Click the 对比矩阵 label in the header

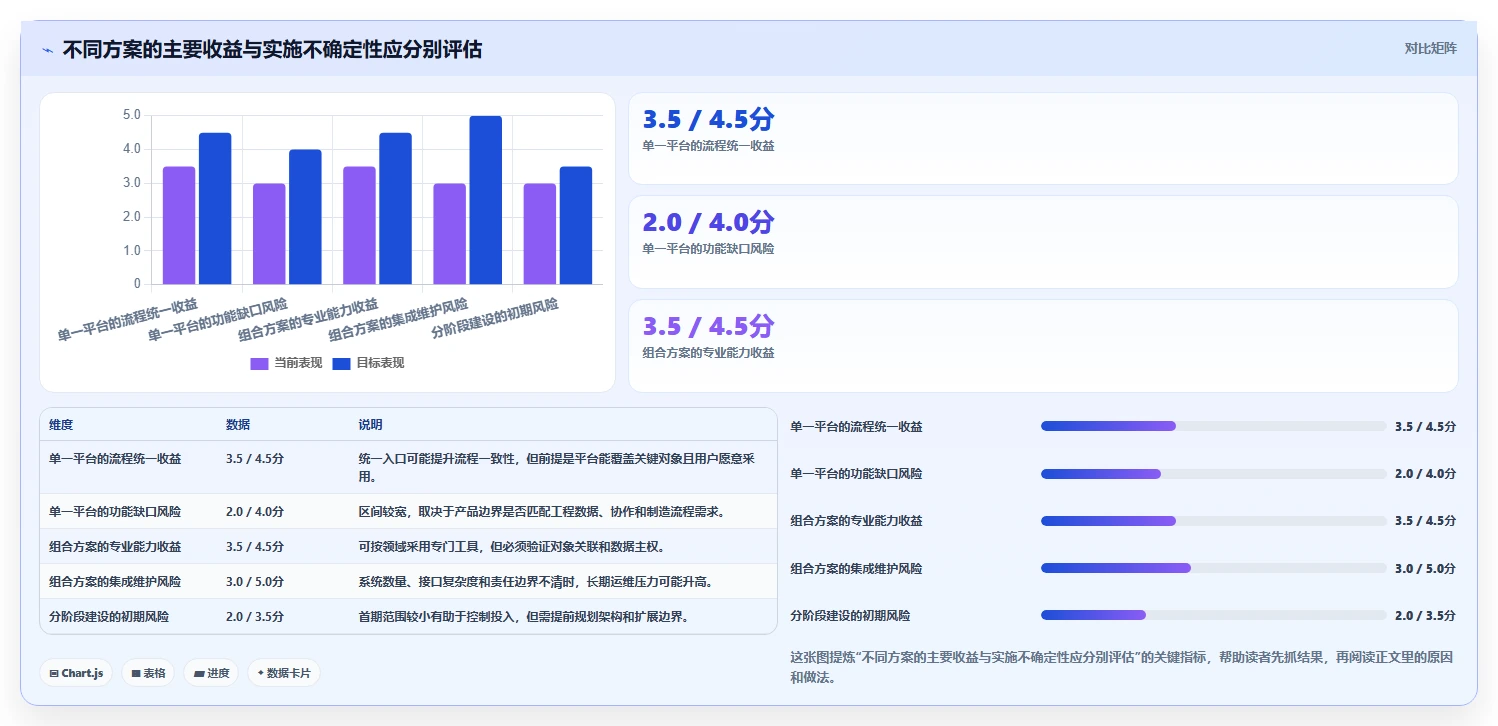pos(1430,48)
